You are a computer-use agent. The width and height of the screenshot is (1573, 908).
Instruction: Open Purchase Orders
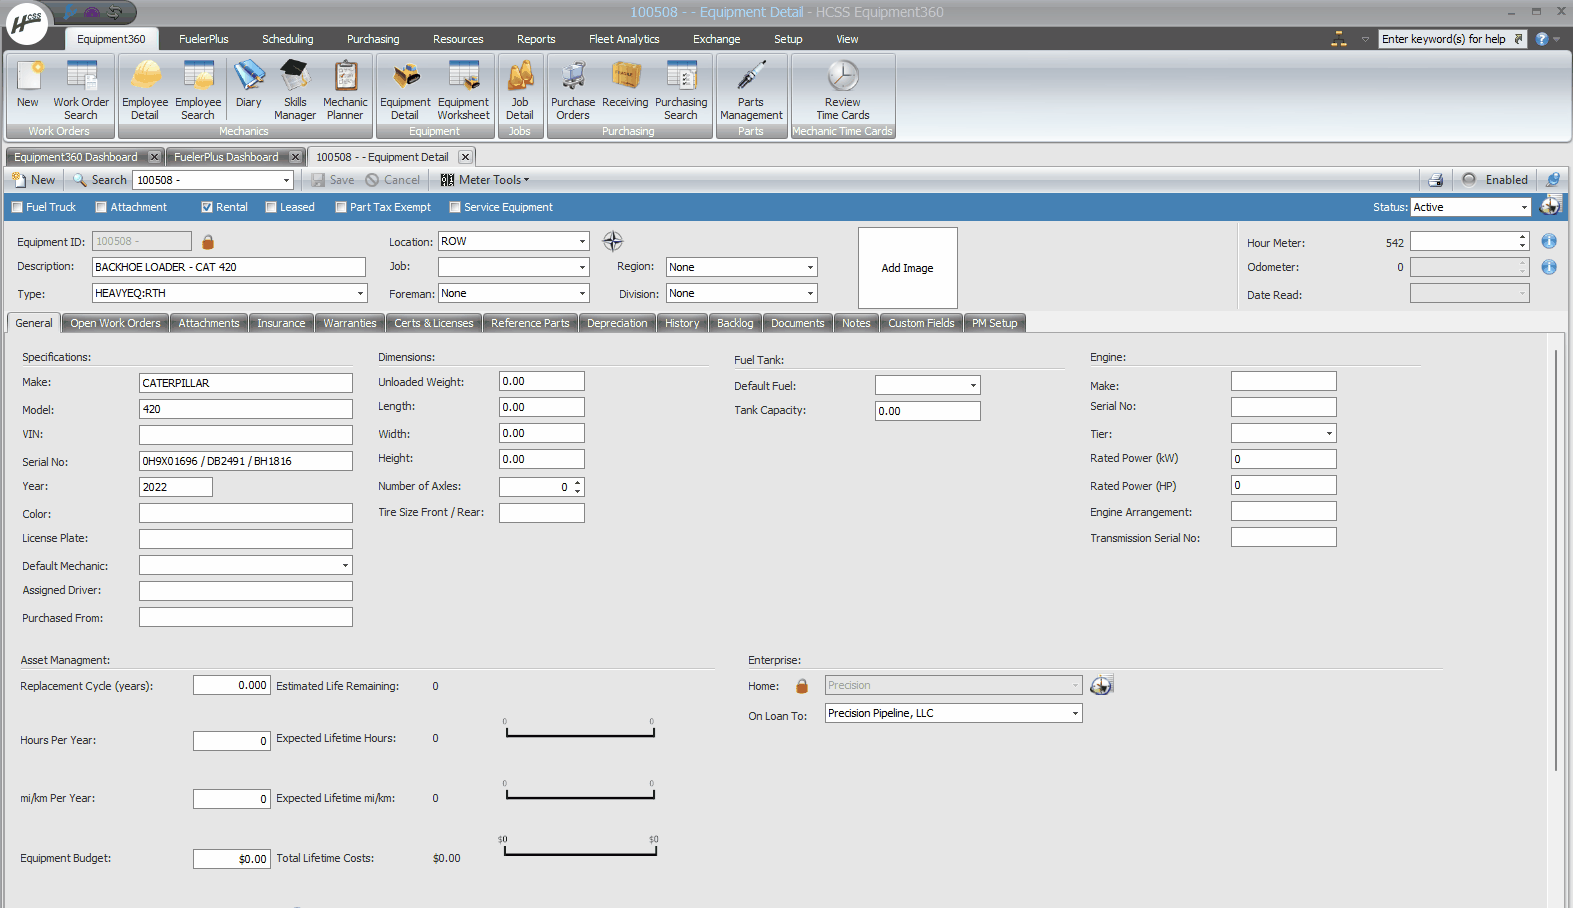pyautogui.click(x=573, y=89)
